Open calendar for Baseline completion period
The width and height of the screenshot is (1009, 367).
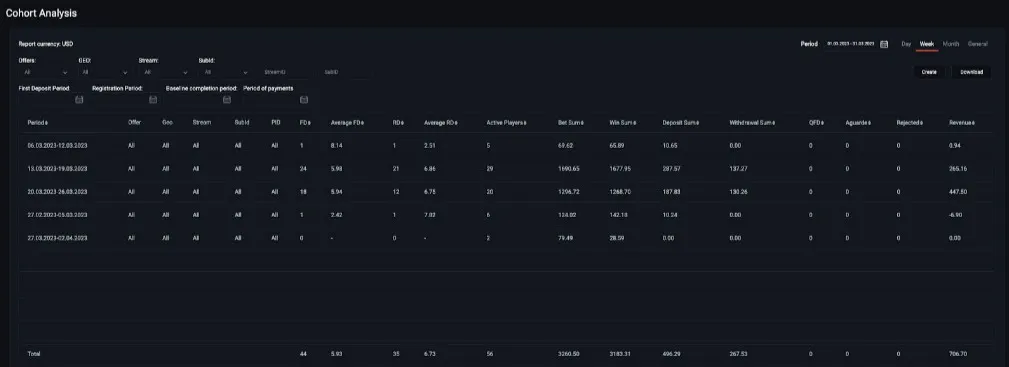click(227, 100)
